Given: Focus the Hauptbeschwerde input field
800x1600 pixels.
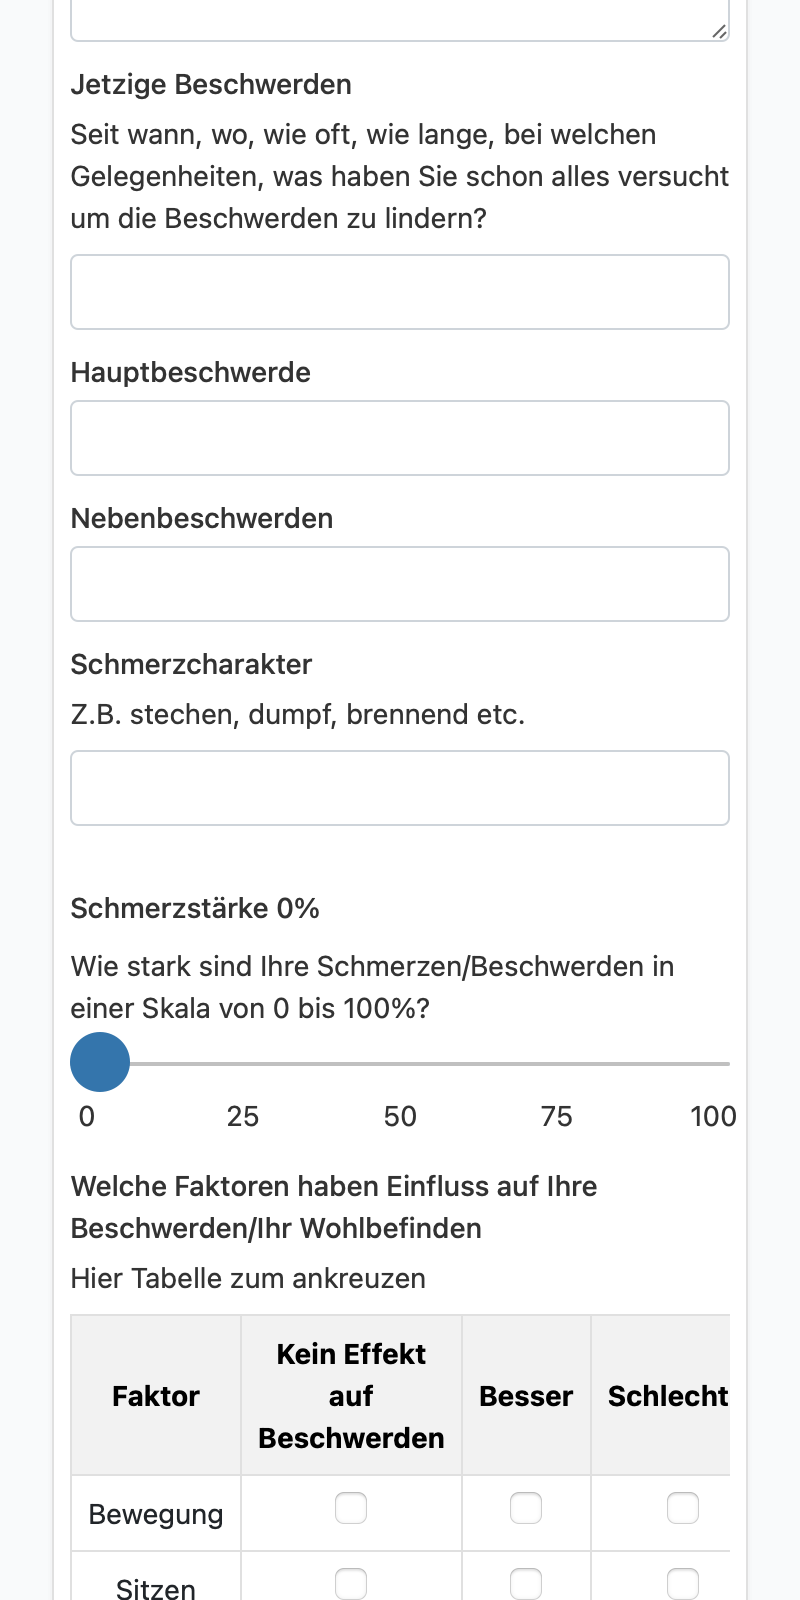Looking at the screenshot, I should [400, 438].
